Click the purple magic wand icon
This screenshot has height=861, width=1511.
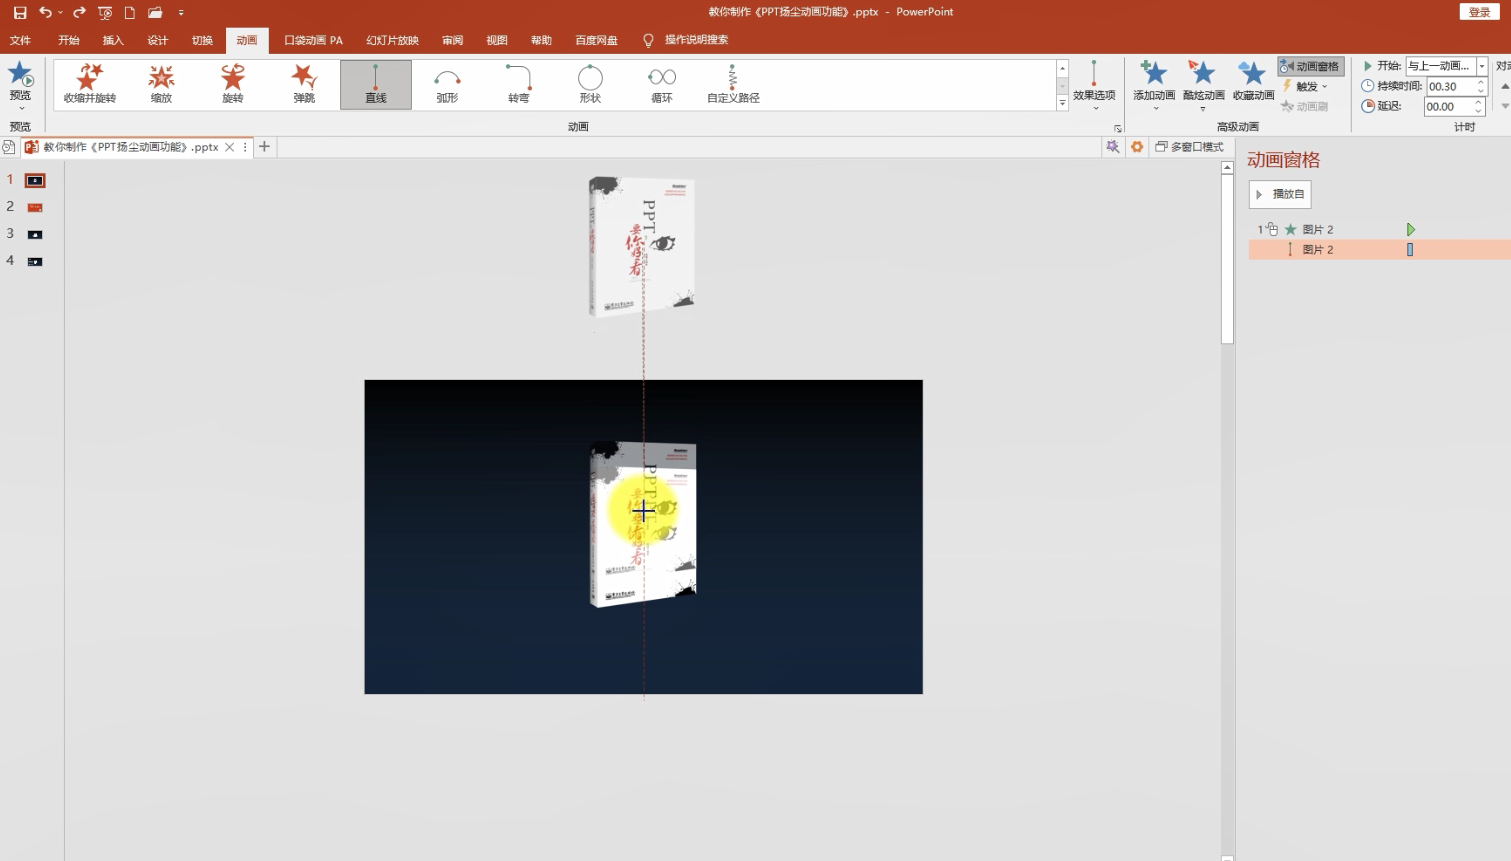click(x=1112, y=147)
